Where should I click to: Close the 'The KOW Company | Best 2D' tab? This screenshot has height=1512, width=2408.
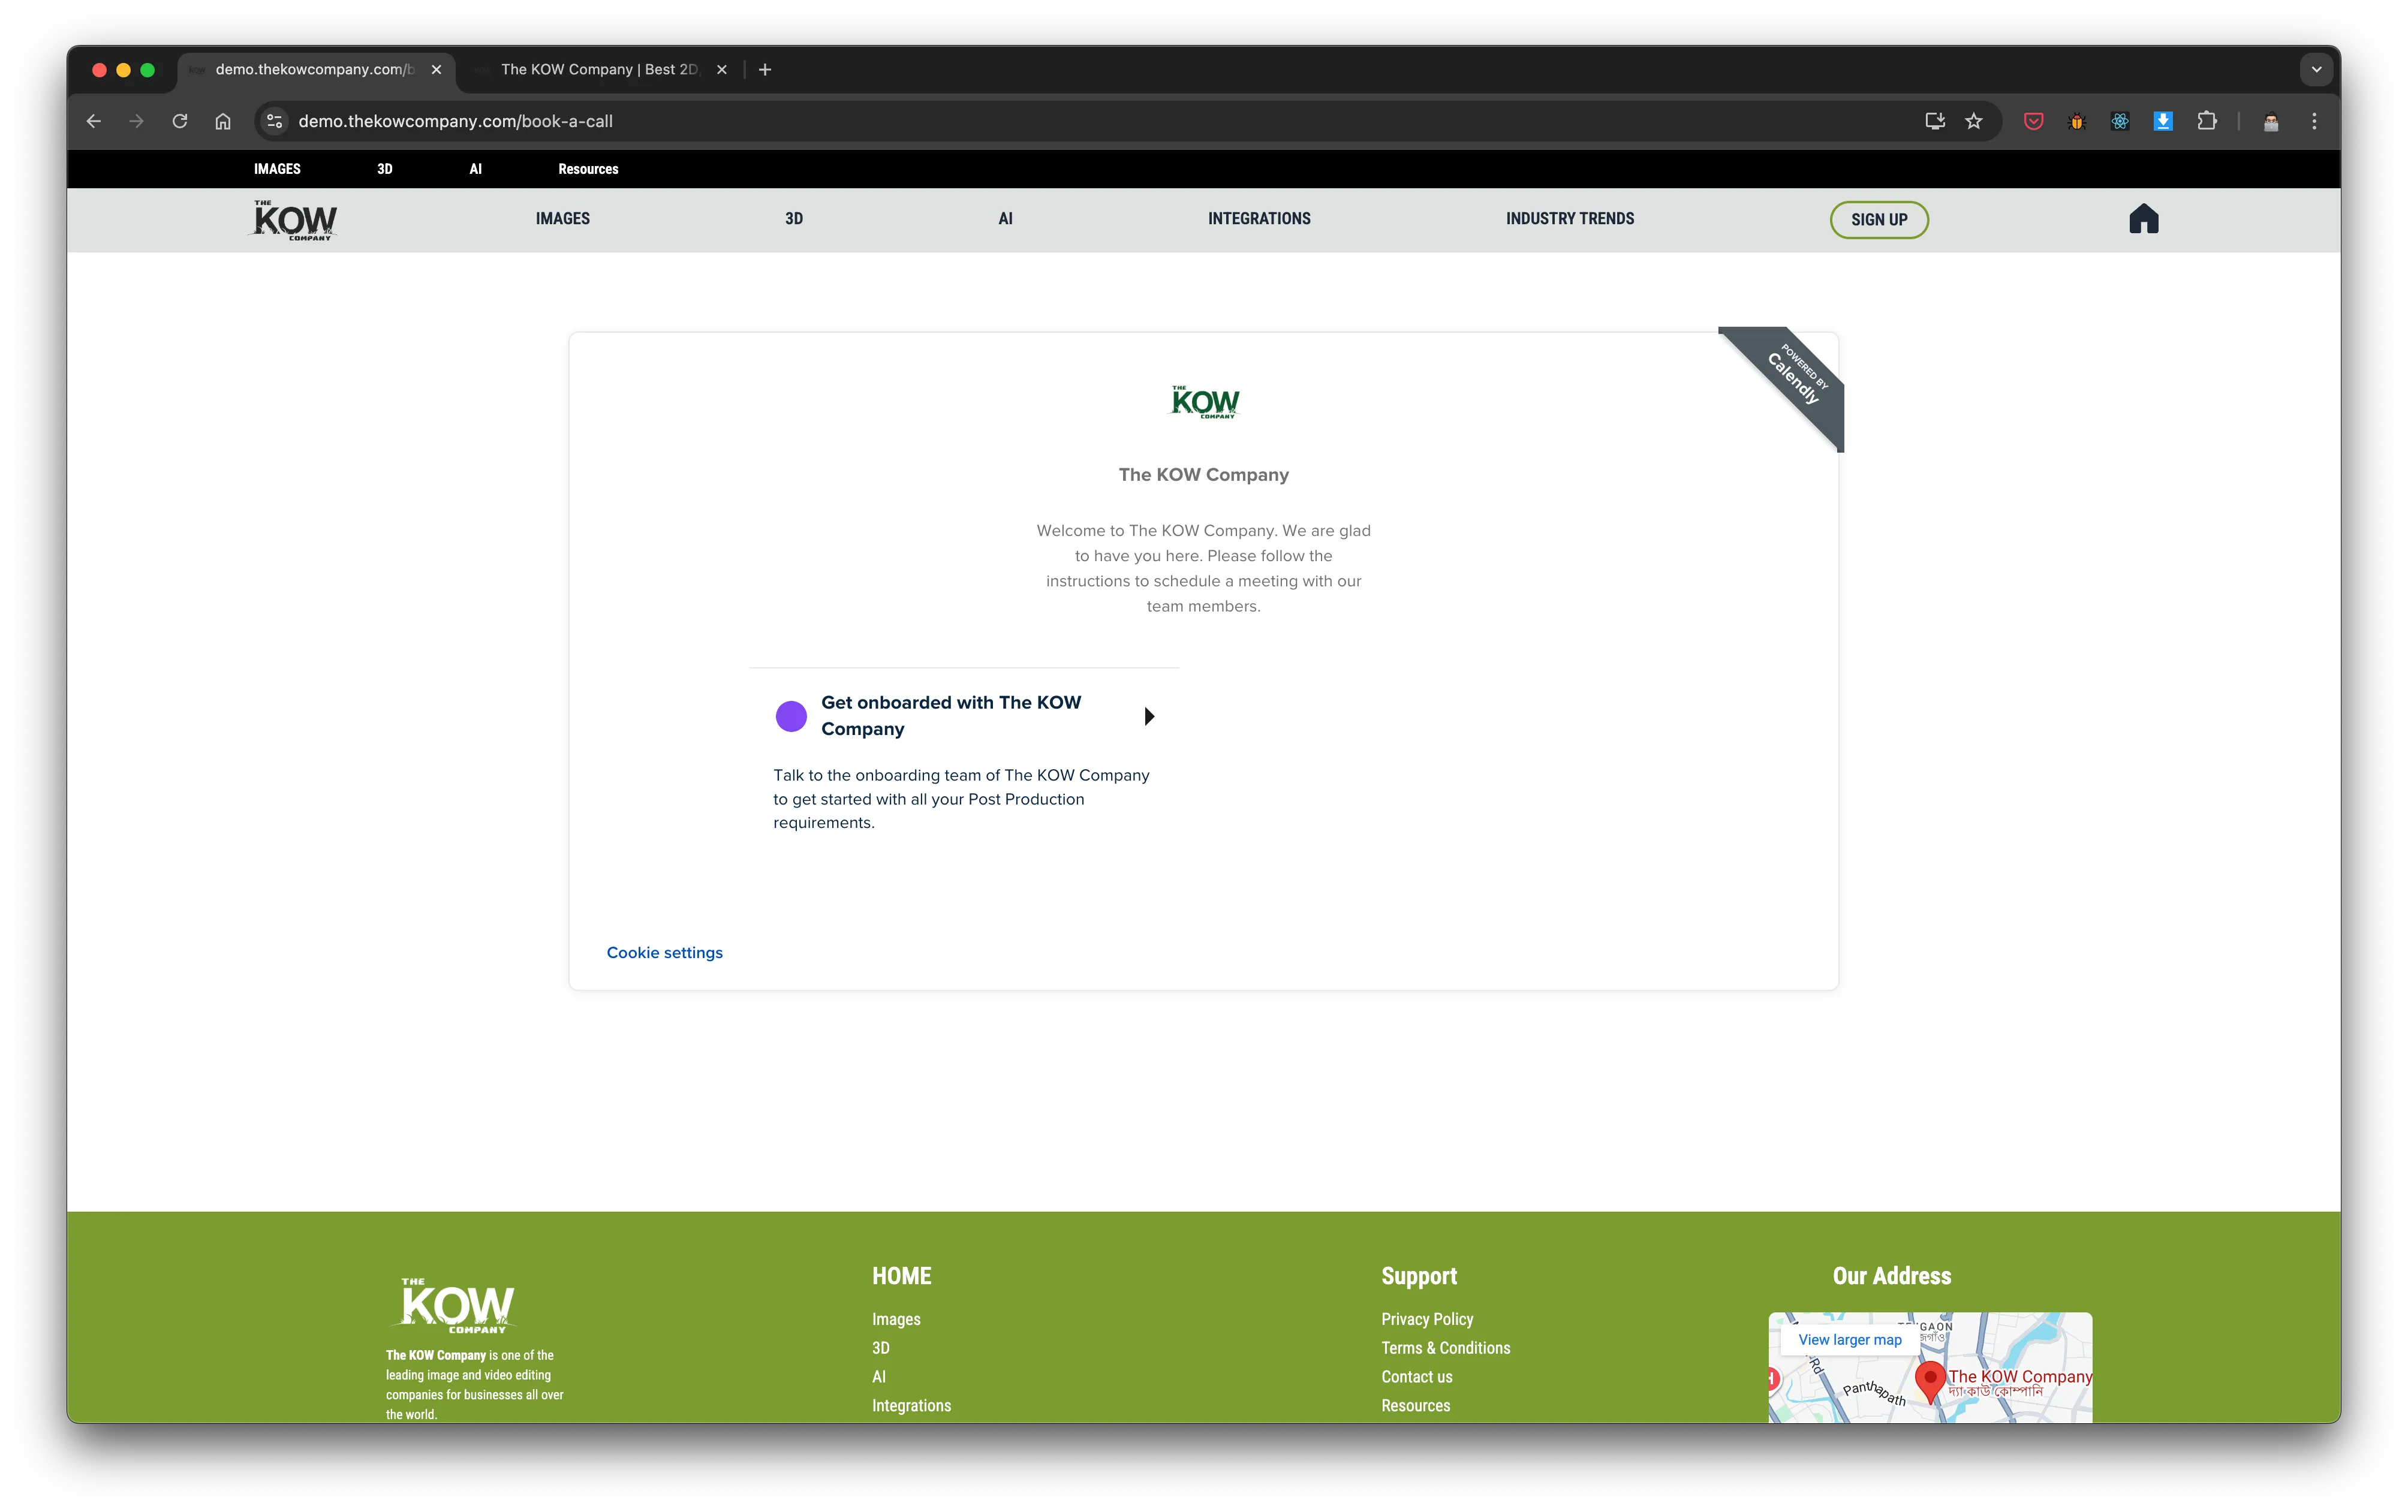[x=722, y=69]
